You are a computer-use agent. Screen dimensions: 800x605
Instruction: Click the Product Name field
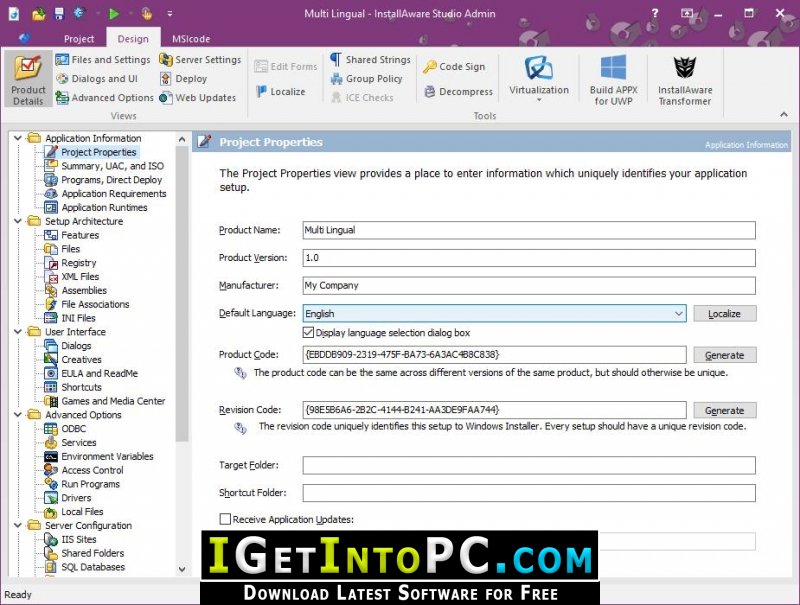(529, 230)
